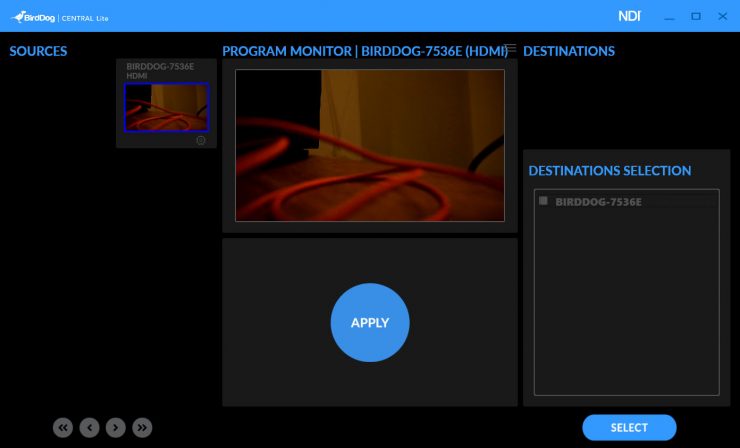Click the DESTINATIONS SELECTION heading
The height and width of the screenshot is (448, 740).
click(609, 171)
